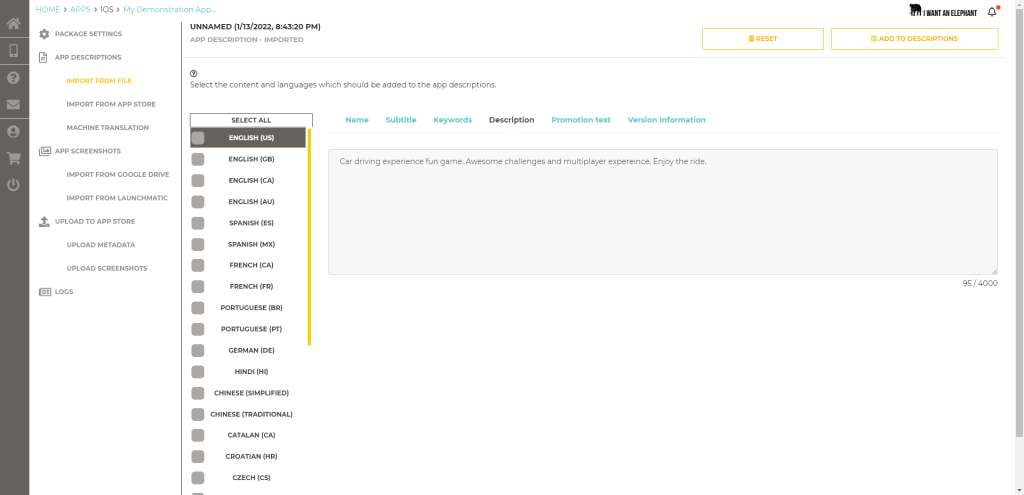The image size is (1024, 495).
Task: Open My Demonstration App breadcrumb link
Action: (x=170, y=10)
